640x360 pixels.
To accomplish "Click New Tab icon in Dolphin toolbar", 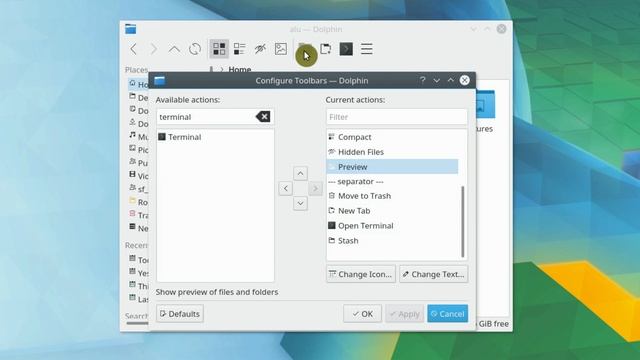I will pyautogui.click(x=326, y=49).
